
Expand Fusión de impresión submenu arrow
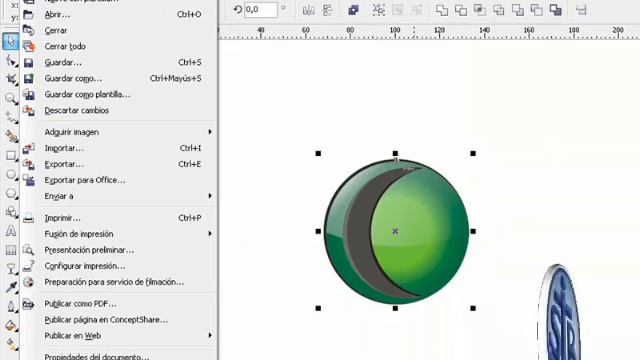[x=210, y=234]
